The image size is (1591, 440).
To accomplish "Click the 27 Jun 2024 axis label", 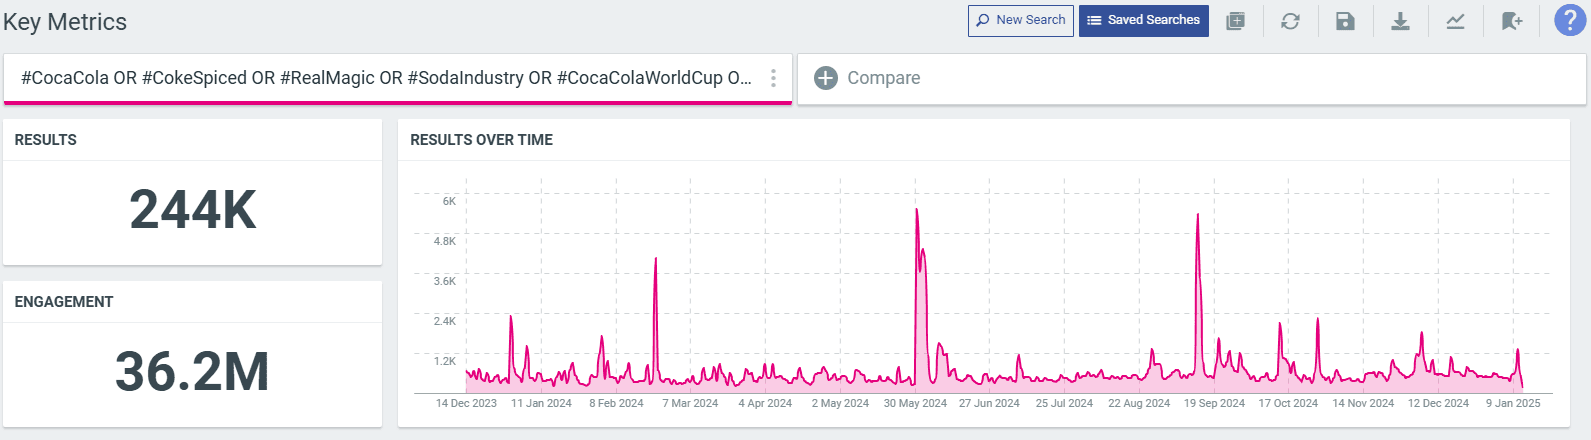I will tap(989, 404).
